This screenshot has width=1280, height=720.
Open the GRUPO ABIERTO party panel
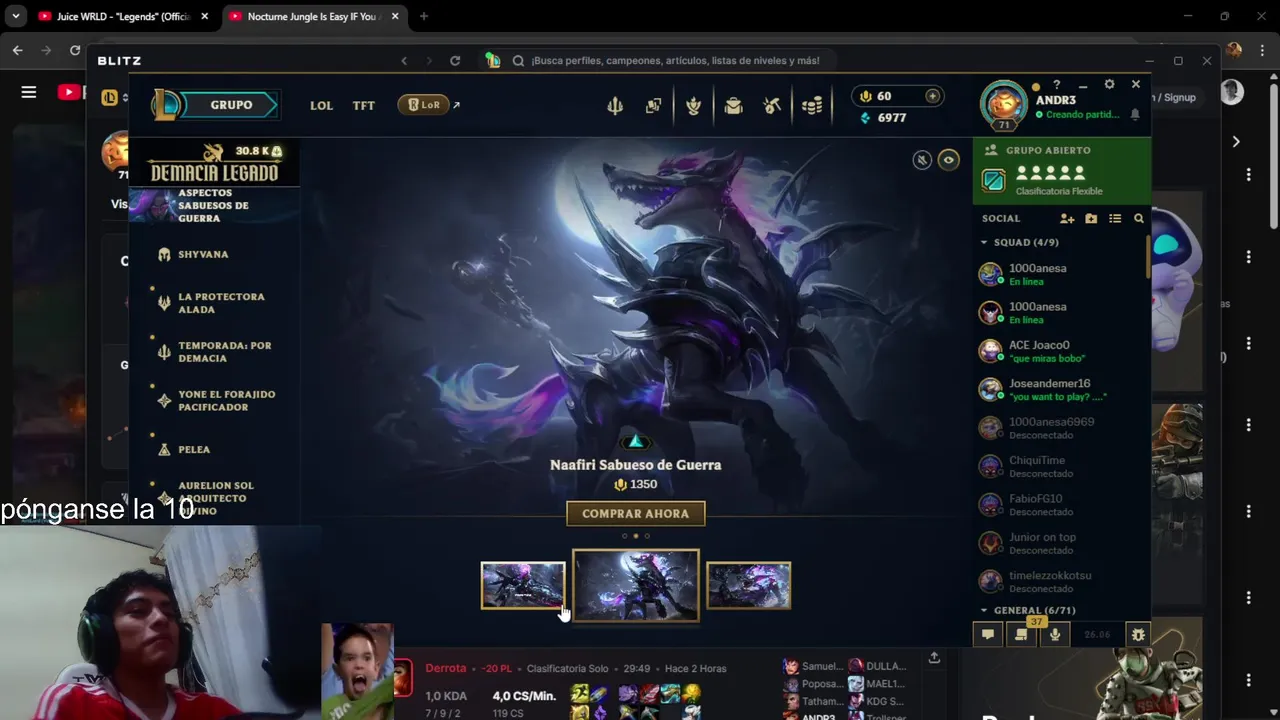[x=1062, y=171]
